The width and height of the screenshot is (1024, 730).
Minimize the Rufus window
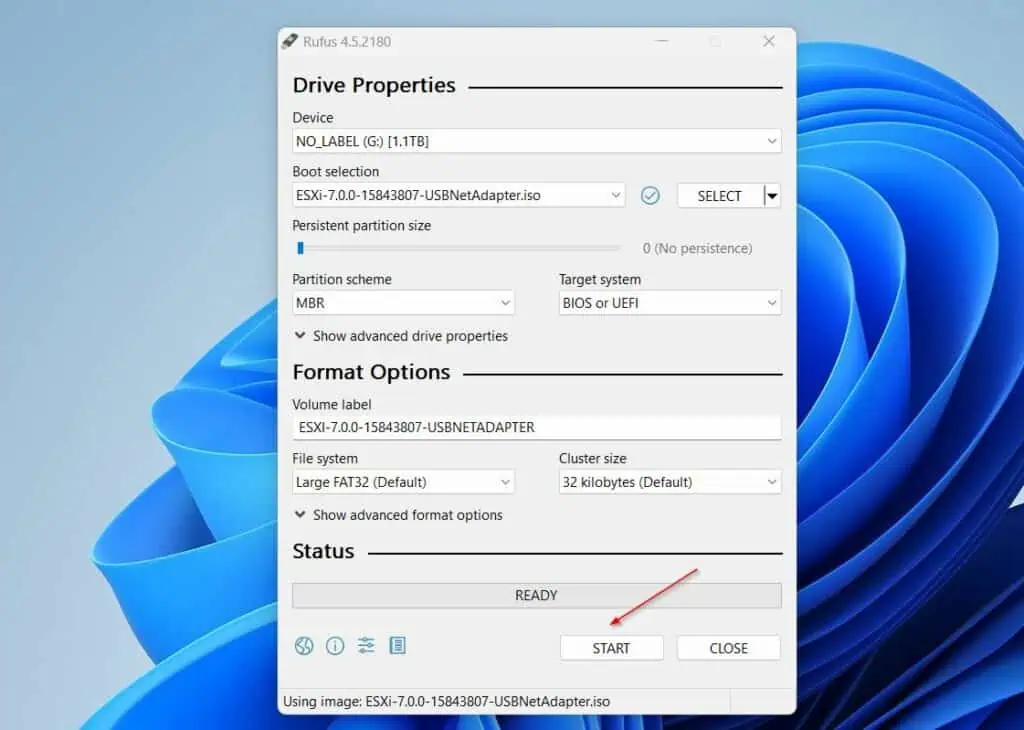point(662,41)
